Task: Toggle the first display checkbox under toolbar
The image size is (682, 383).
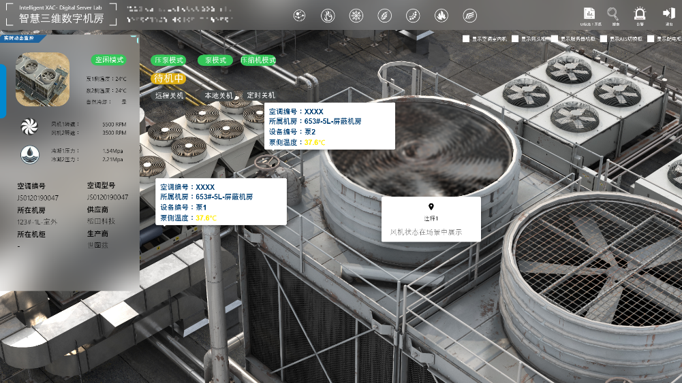Action: tap(466, 39)
